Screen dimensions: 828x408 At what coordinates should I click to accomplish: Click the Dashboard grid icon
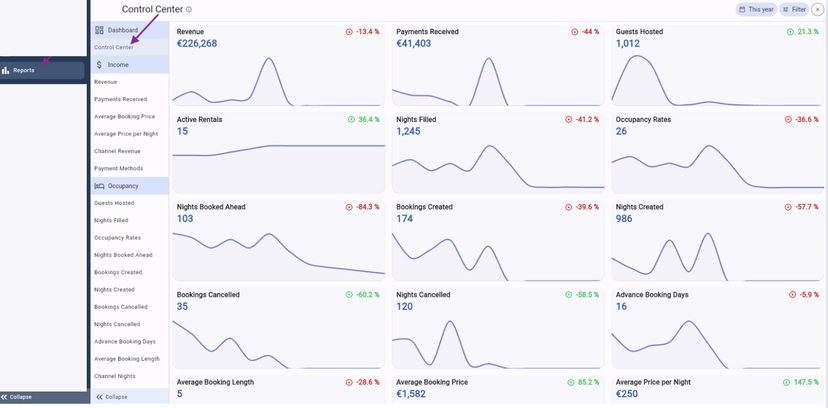[99, 30]
